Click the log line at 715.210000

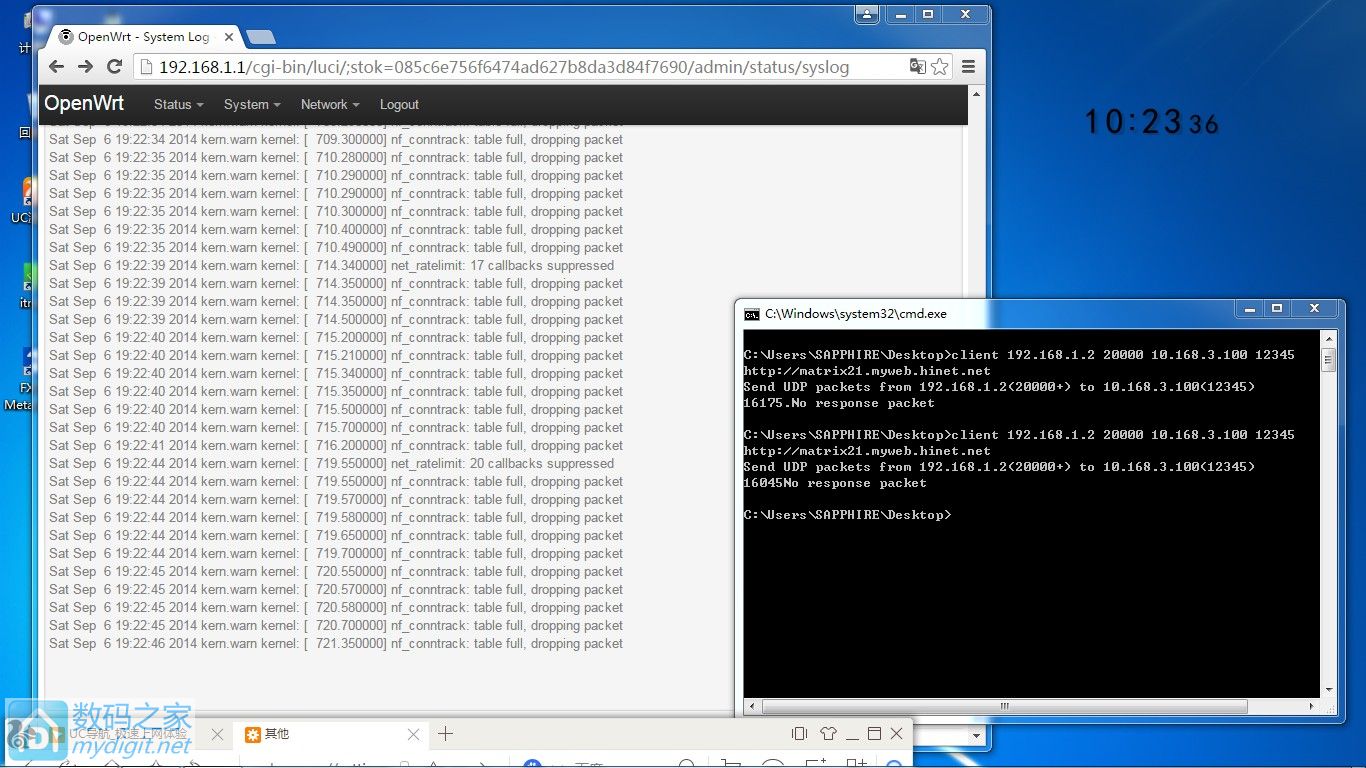(x=336, y=355)
